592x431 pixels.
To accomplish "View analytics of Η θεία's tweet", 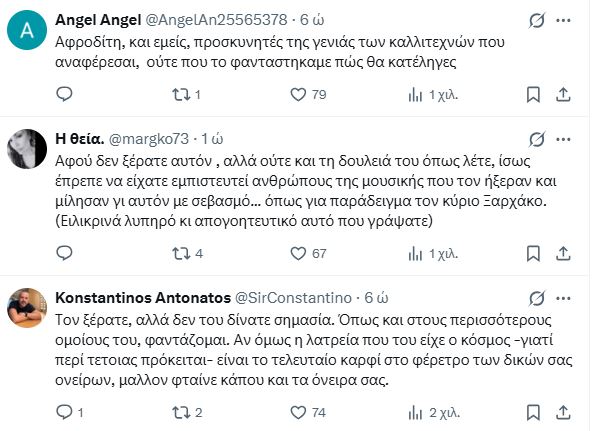I will (x=433, y=254).
